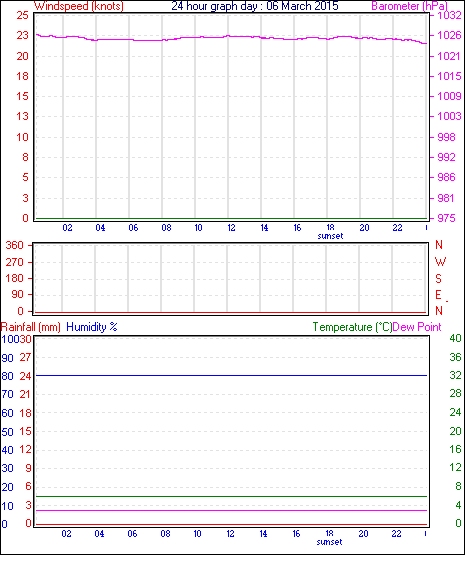Screen dimensions: 465x563
Task: Click the 1026 hPa barometer tick
Action: pyautogui.click(x=449, y=35)
